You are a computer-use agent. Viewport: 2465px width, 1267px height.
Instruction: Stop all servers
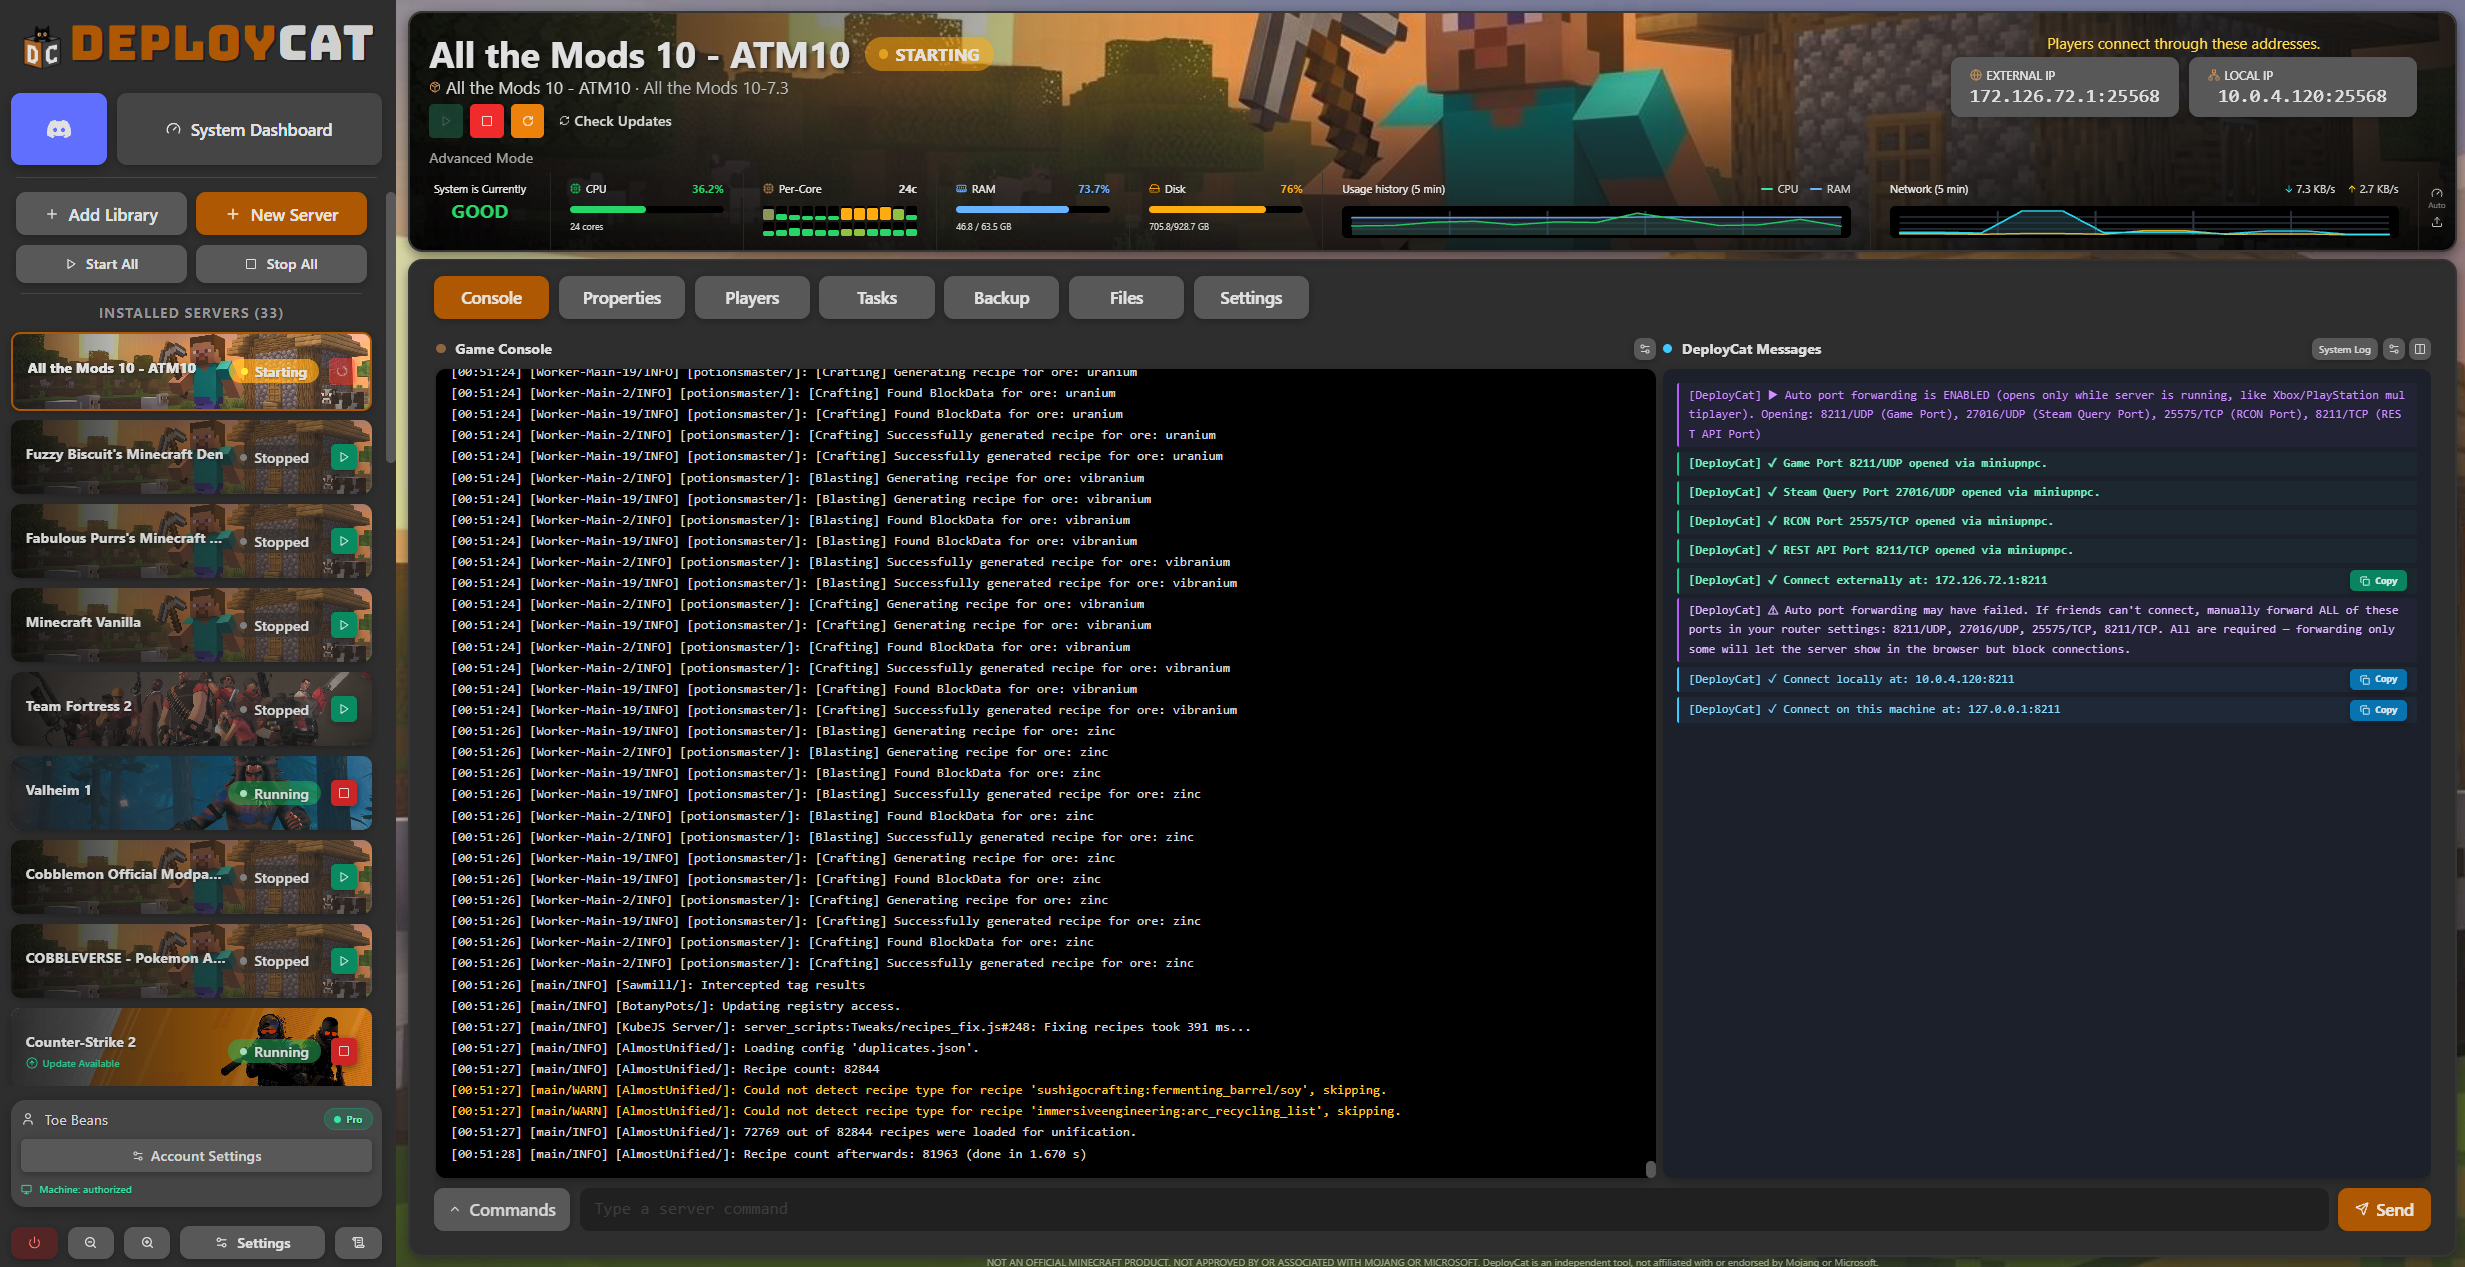click(281, 264)
